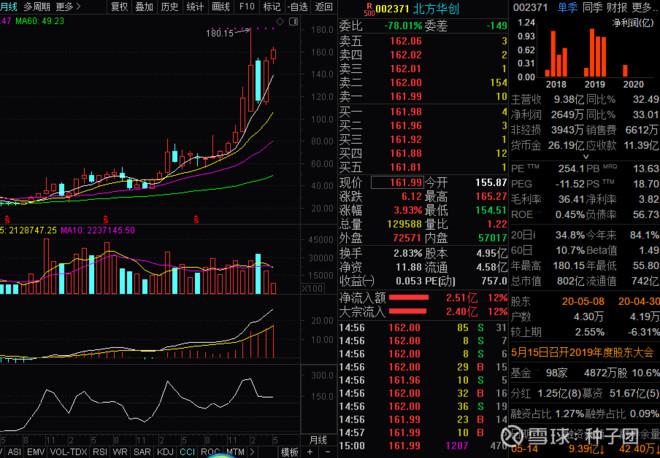
Task: Switch to the 同季 same-quarter tab
Action: [593, 7]
